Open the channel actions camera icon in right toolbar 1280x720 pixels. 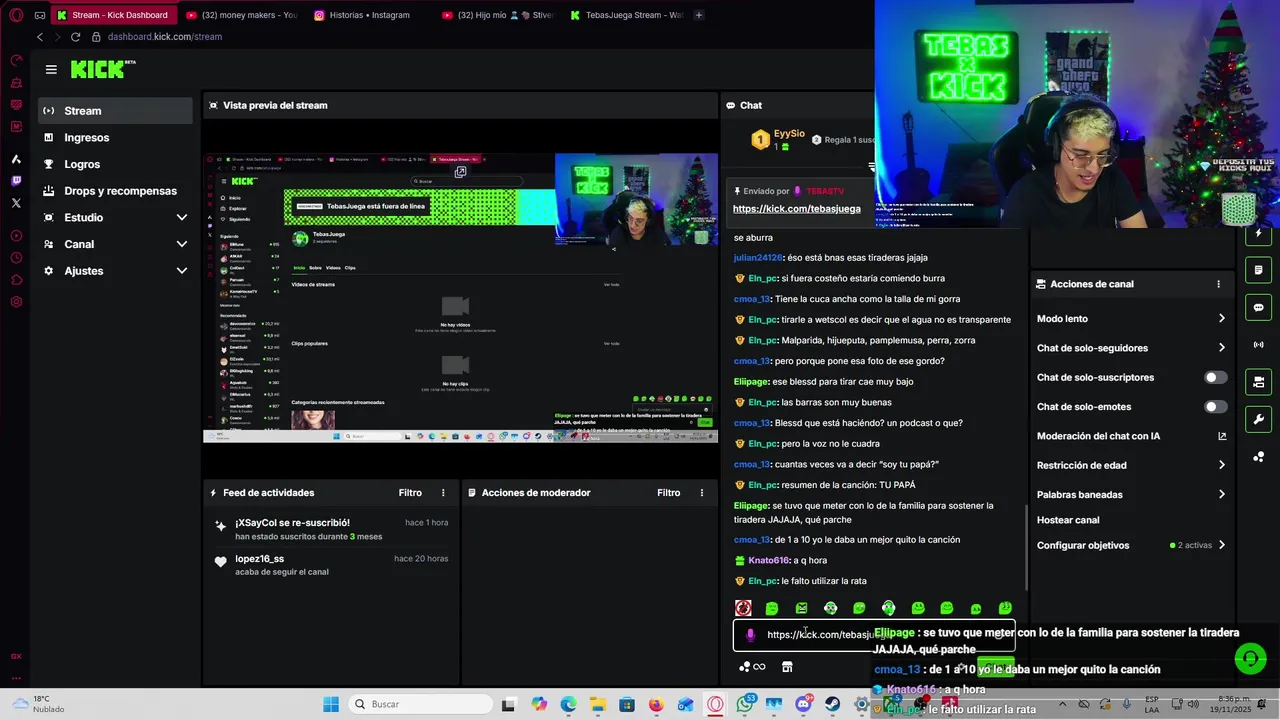[x=1258, y=382]
